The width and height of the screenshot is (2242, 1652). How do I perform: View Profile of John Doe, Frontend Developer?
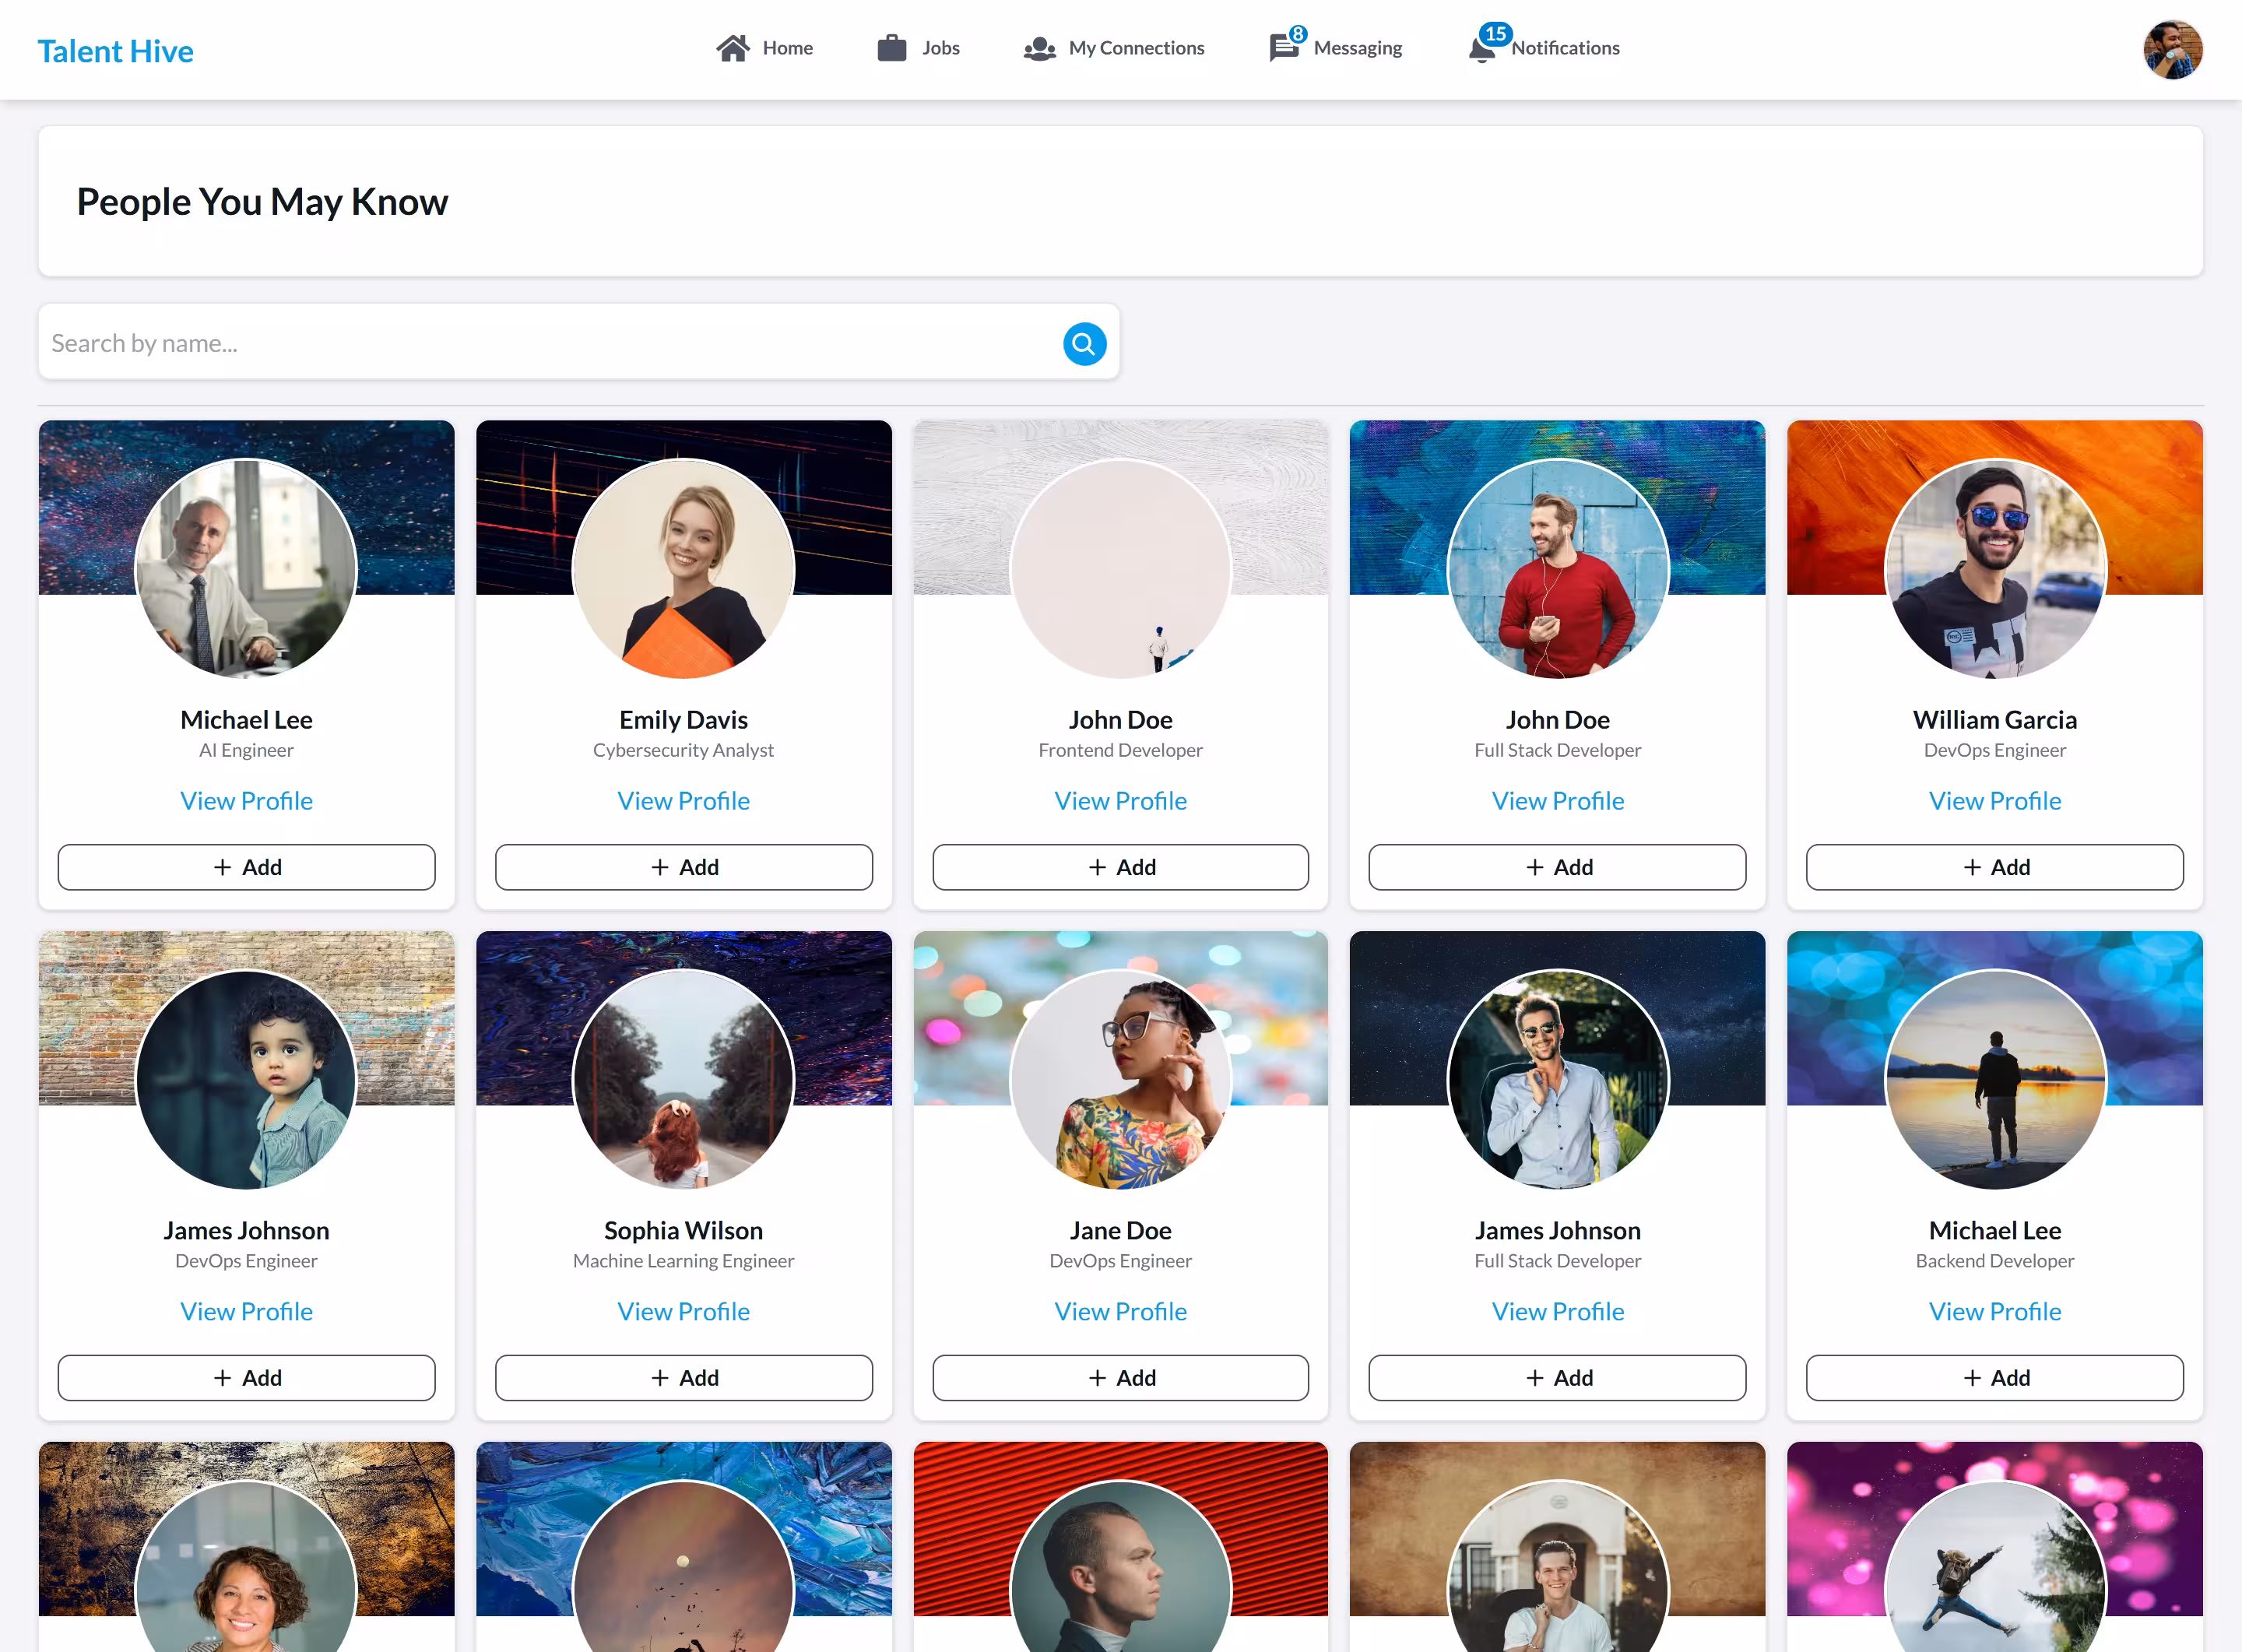point(1120,801)
